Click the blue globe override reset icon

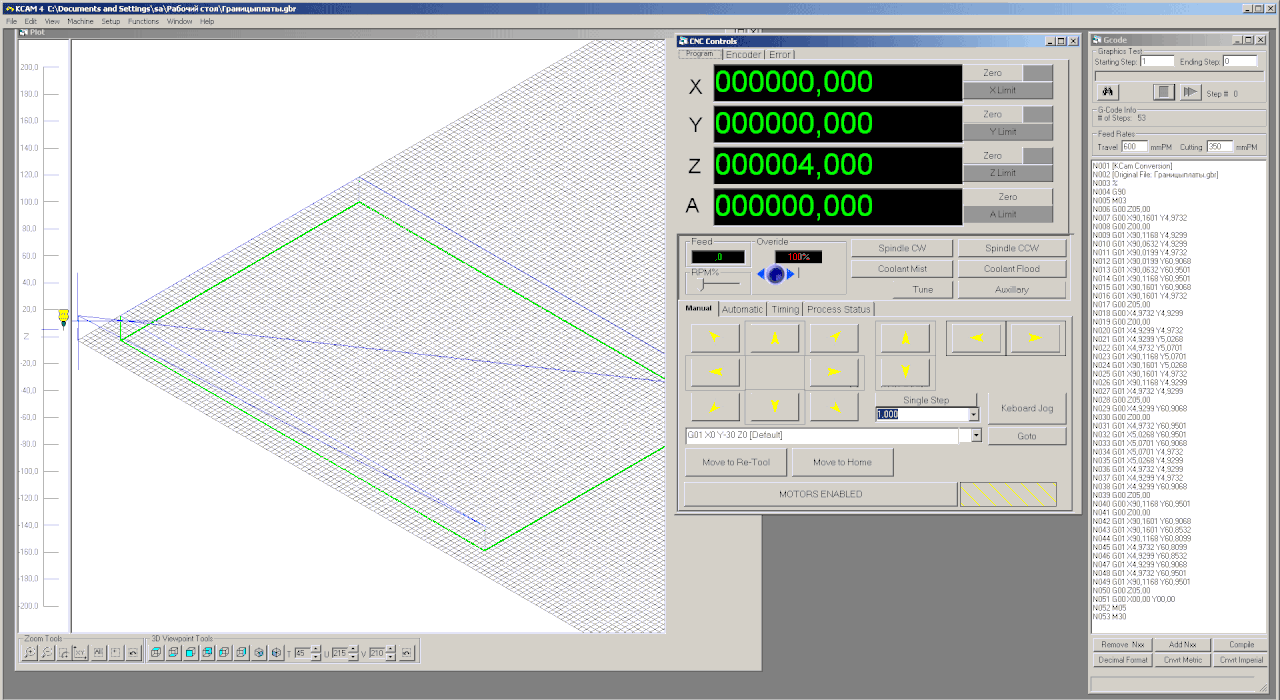click(x=775, y=274)
